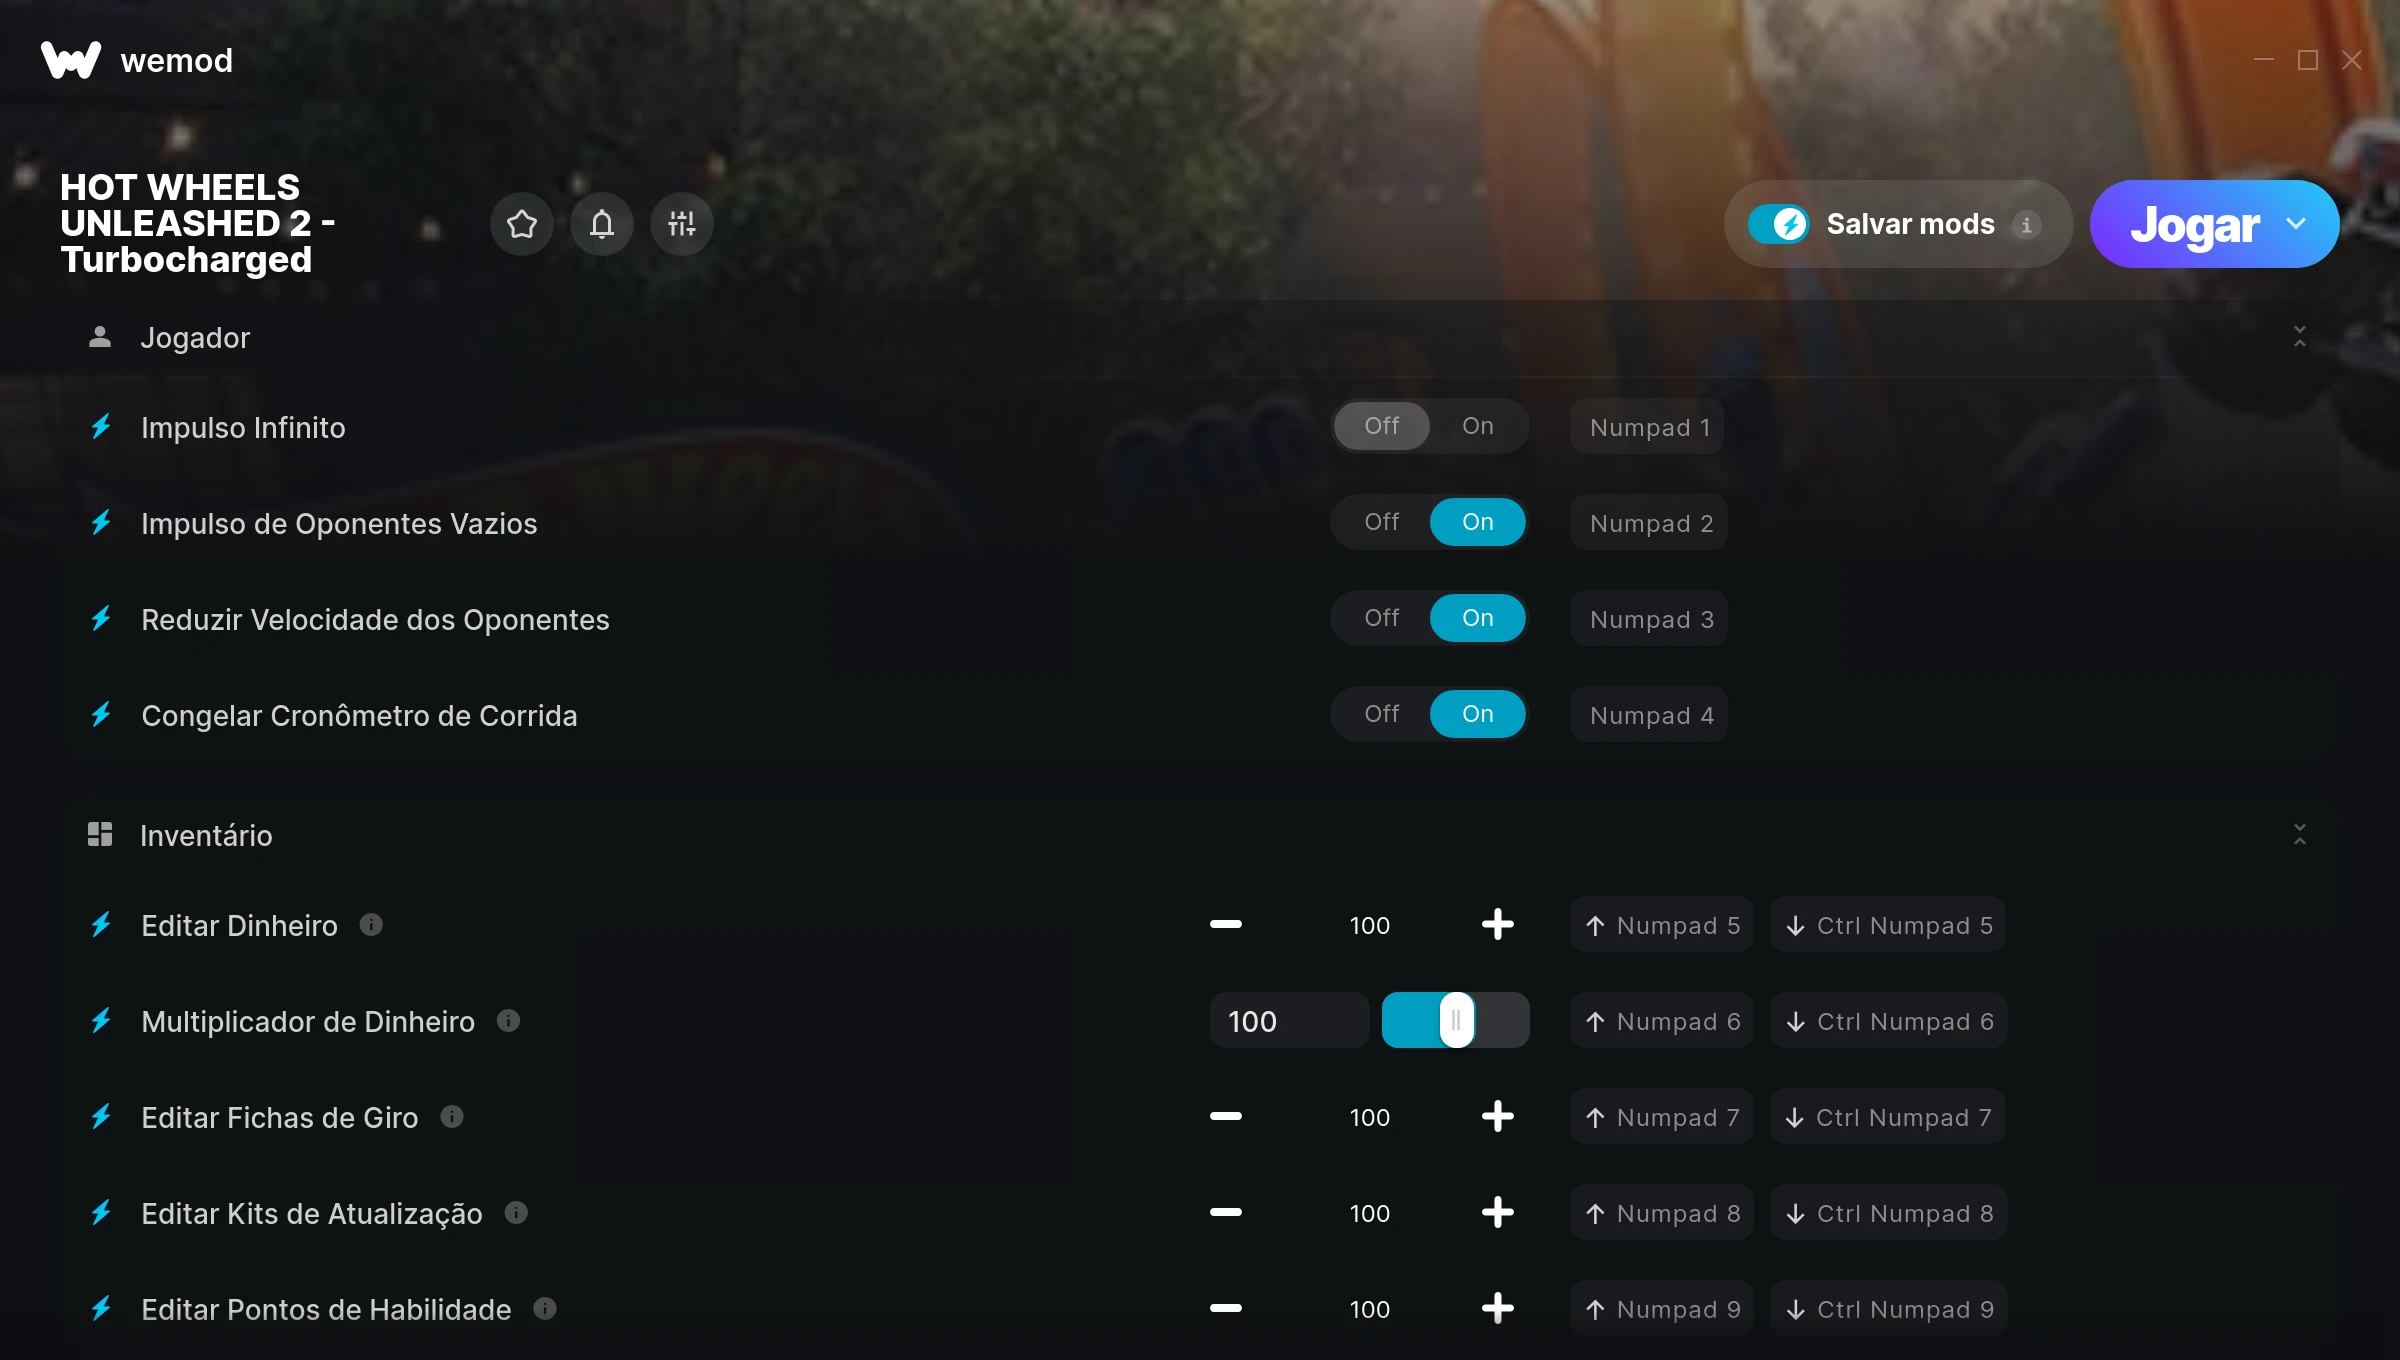
Task: Click the Multiplicador de Dinheiro value field
Action: coord(1289,1021)
